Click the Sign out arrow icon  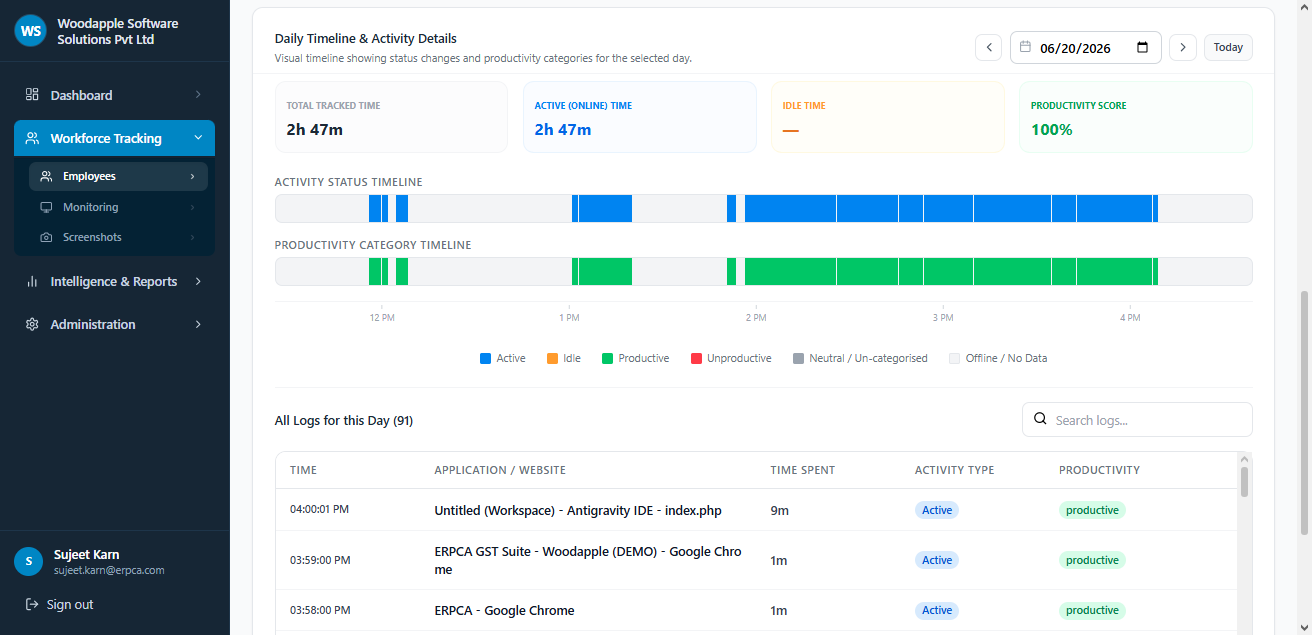(32, 604)
